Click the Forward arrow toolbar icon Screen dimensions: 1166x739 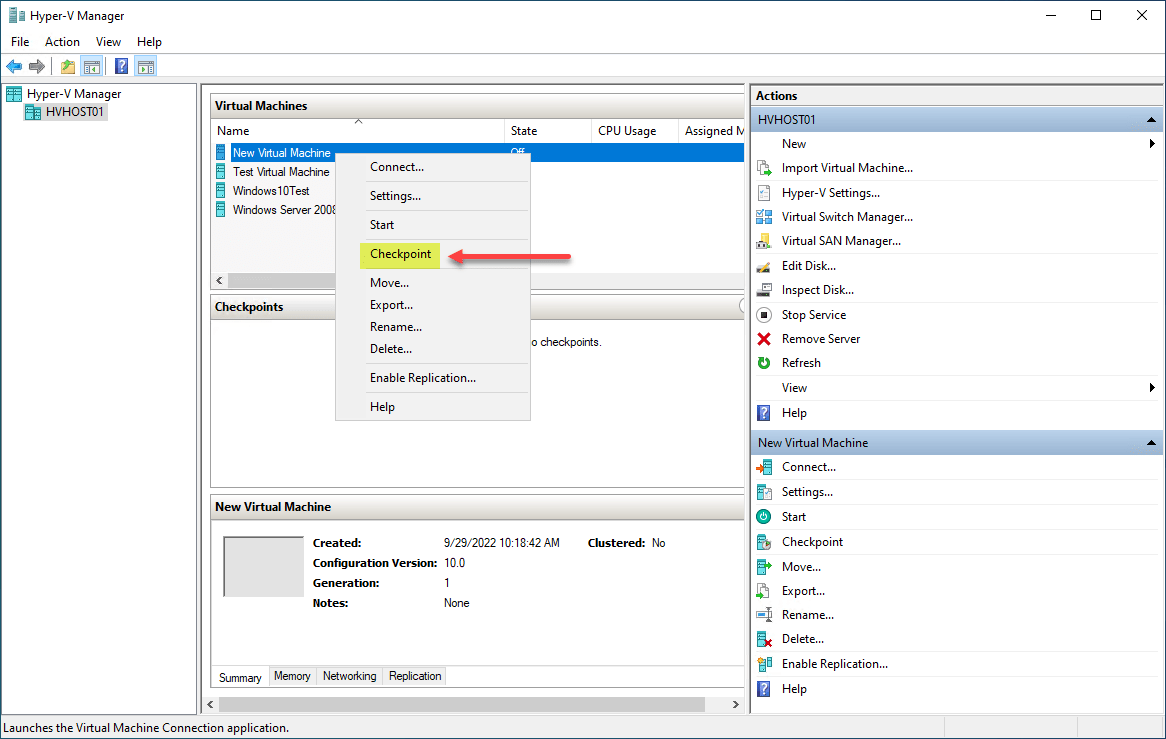click(36, 67)
